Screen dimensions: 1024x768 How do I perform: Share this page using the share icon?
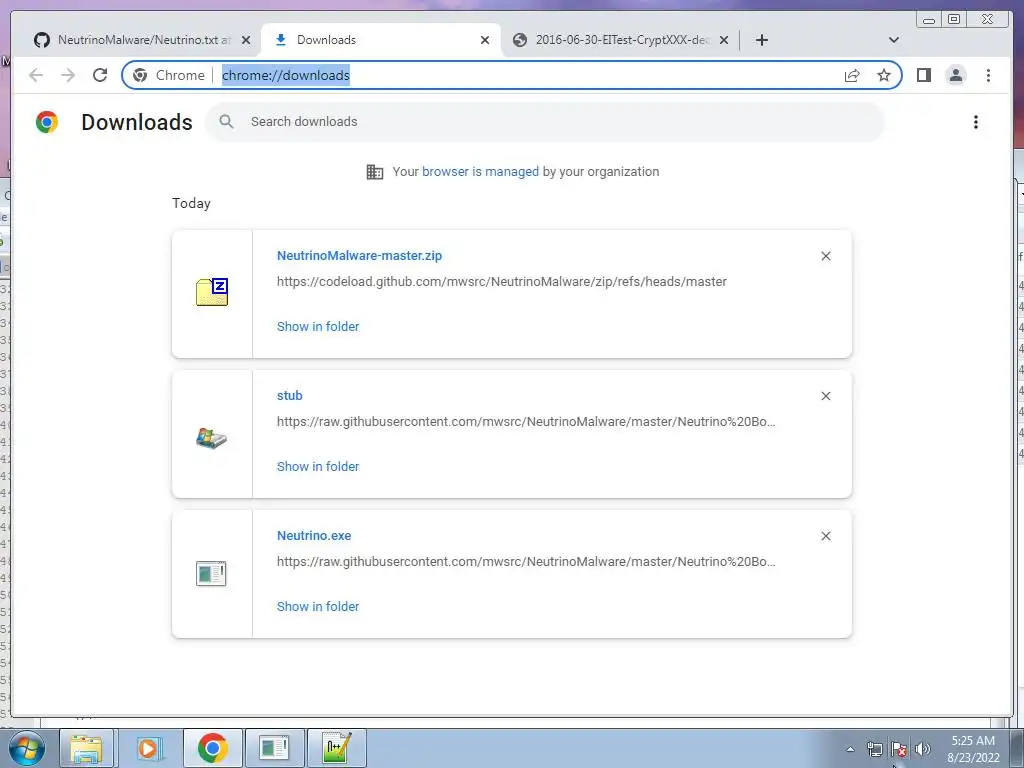[x=852, y=75]
